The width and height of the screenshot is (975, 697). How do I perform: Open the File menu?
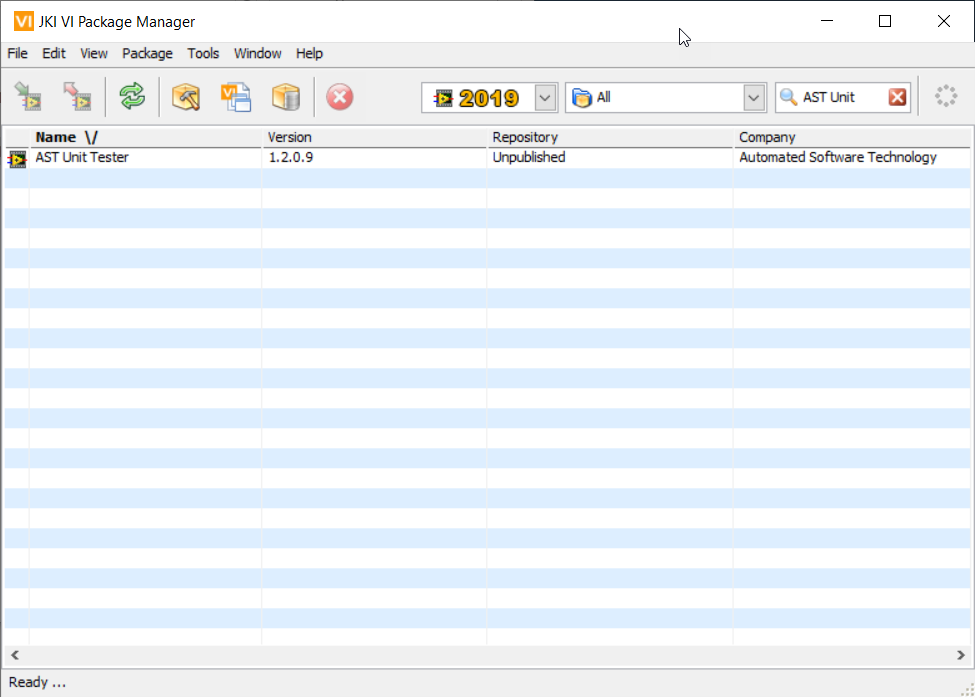17,53
